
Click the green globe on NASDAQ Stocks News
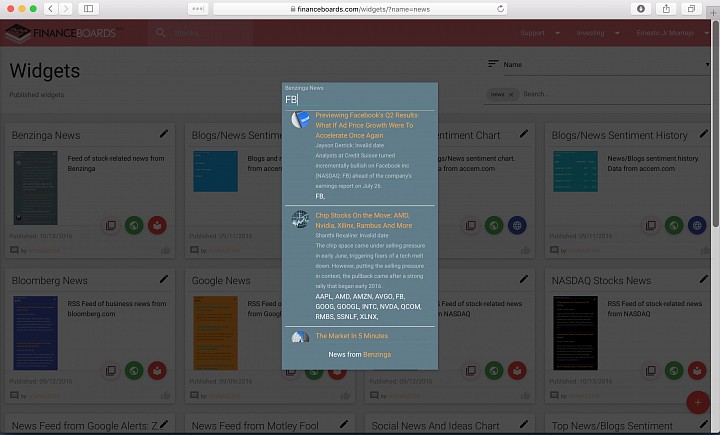tap(674, 371)
